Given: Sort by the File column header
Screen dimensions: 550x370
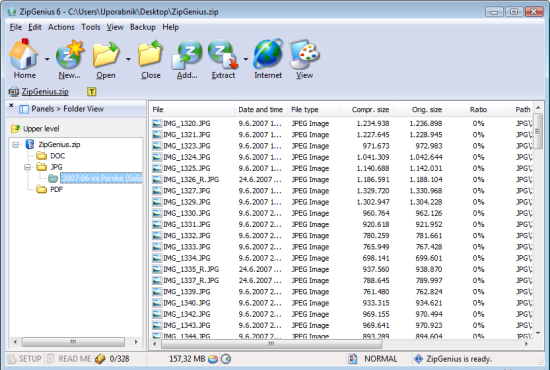Looking at the screenshot, I should [192, 109].
